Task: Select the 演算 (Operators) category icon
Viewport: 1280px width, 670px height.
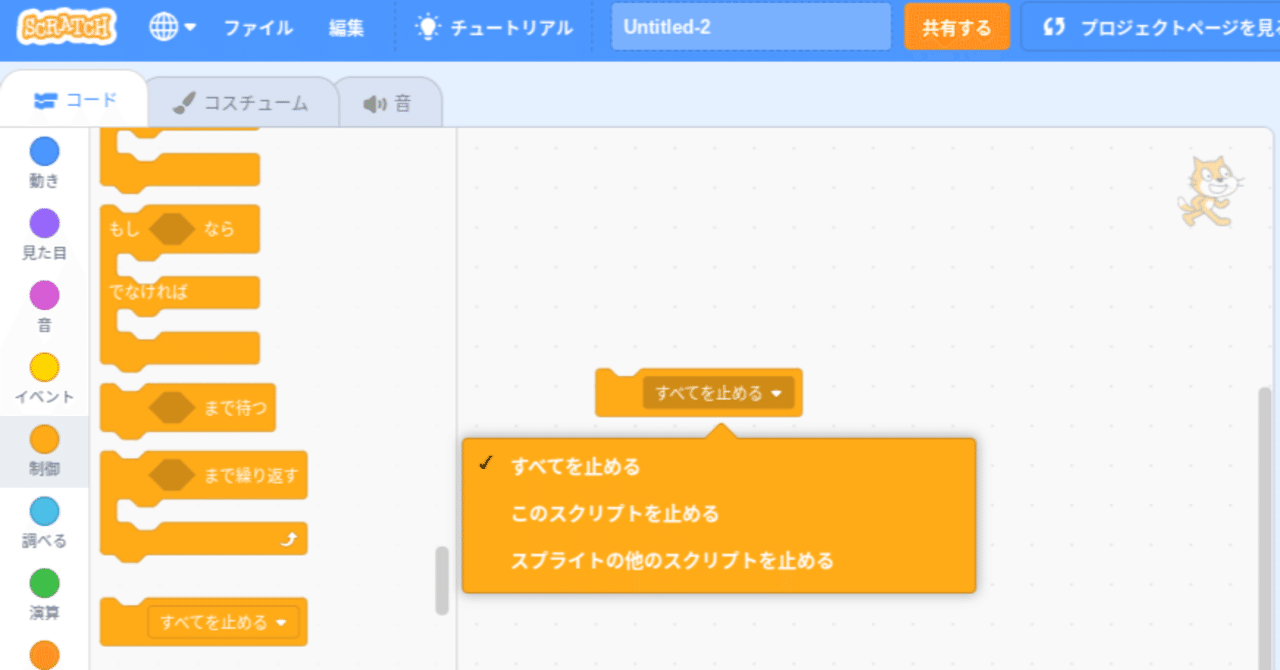Action: point(43,584)
